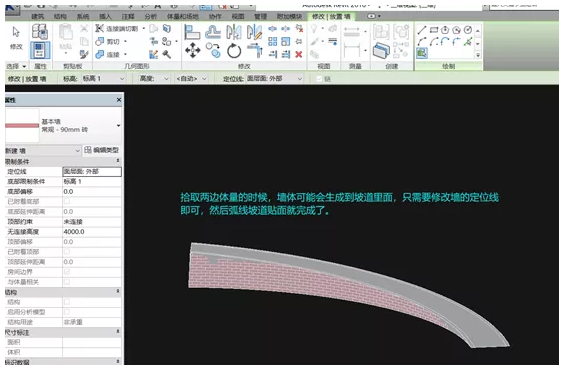Click Trim/Extend to Corner tool
Screen dimensions: 563x367
(255, 50)
